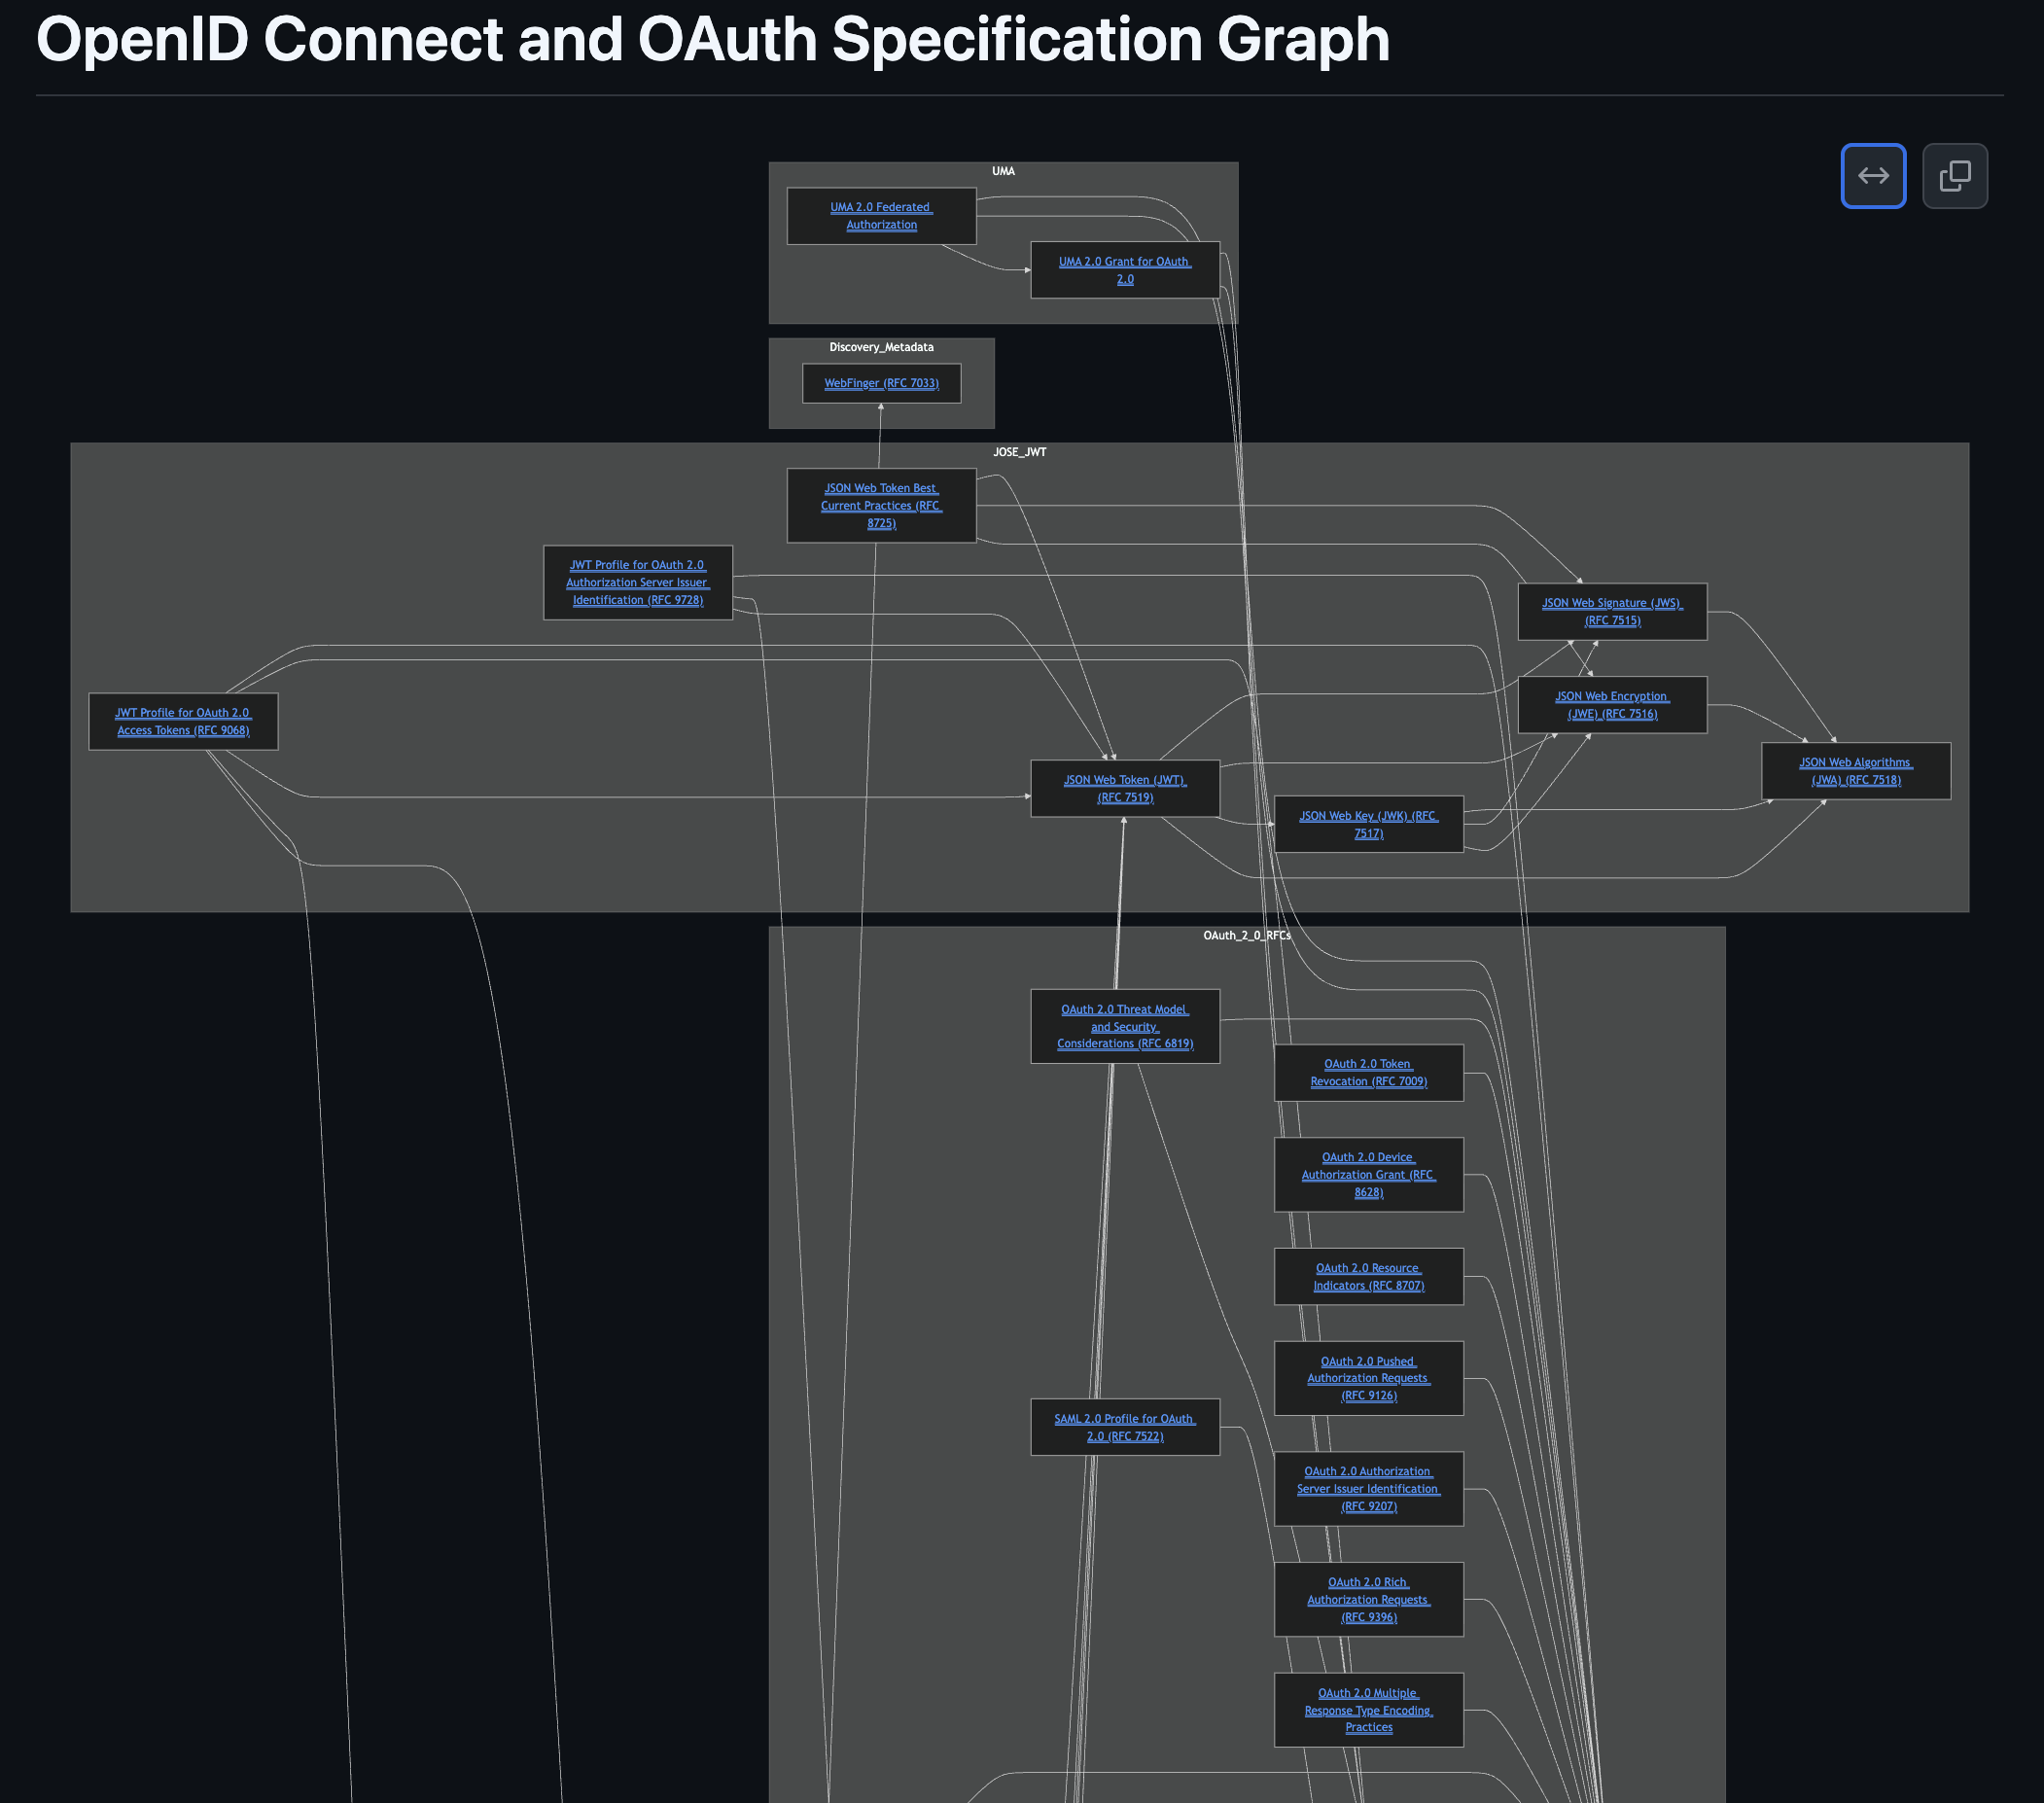This screenshot has width=2044, height=1803.
Task: Open OAuth 2.0 Device Authorization Grant link
Action: click(1368, 1174)
